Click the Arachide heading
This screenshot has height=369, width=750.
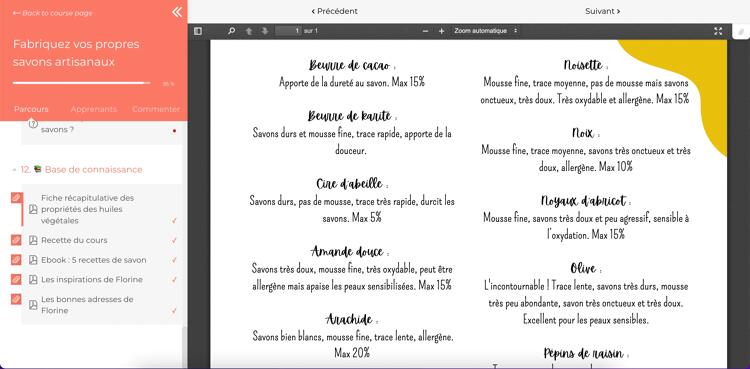[352, 319]
